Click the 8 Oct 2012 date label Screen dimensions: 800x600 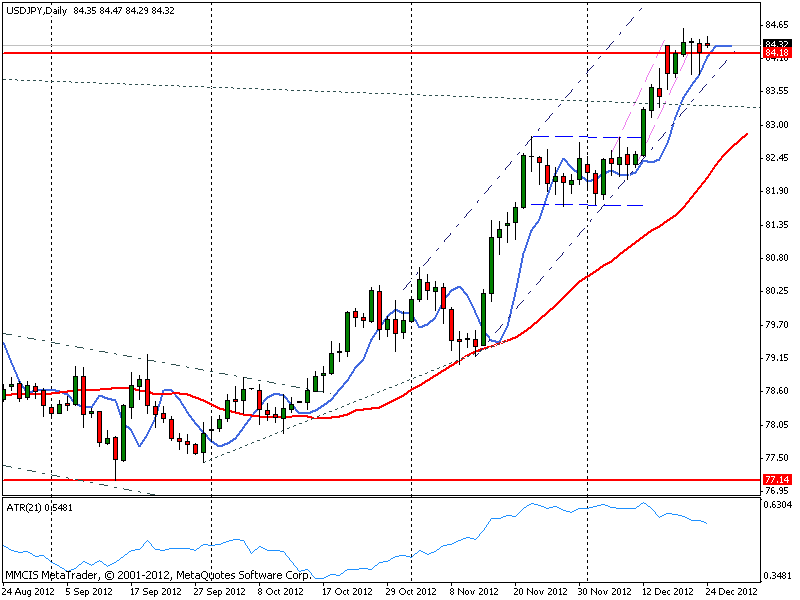pos(281,591)
